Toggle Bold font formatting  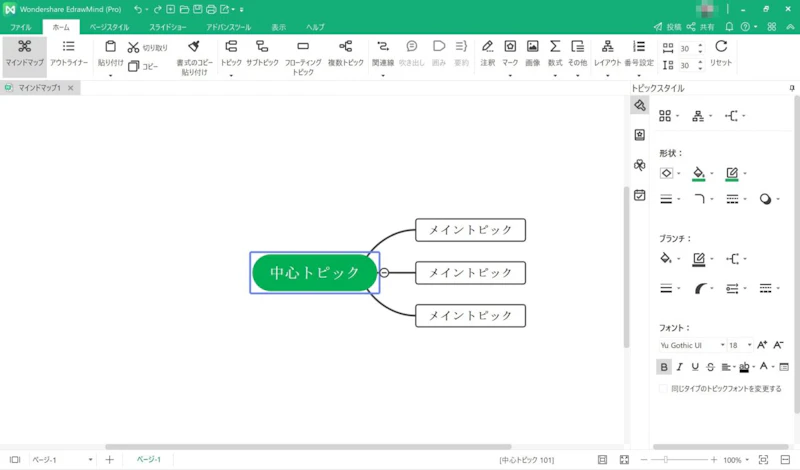point(664,367)
